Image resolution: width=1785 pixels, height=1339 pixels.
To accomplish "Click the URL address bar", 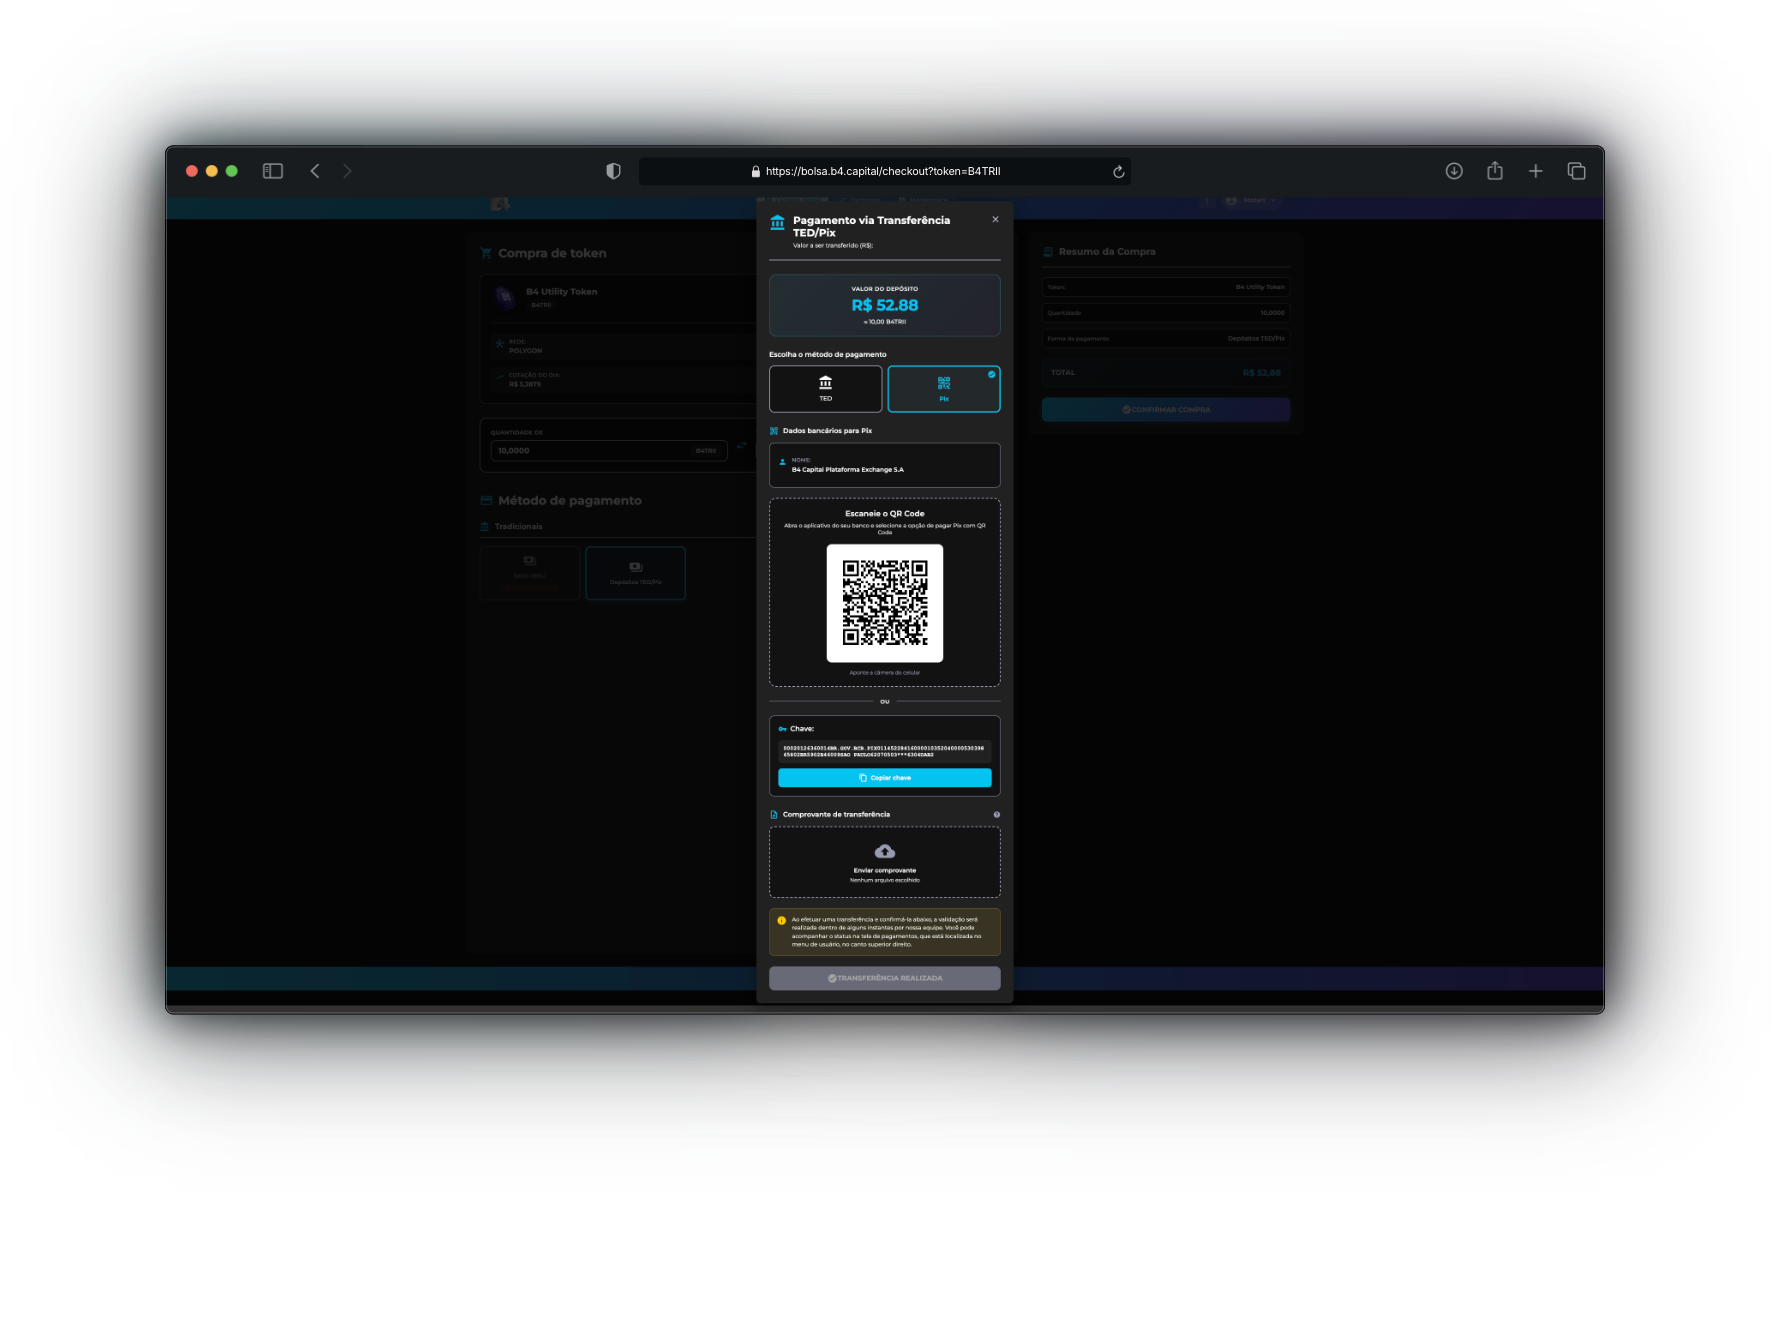I will click(x=884, y=171).
